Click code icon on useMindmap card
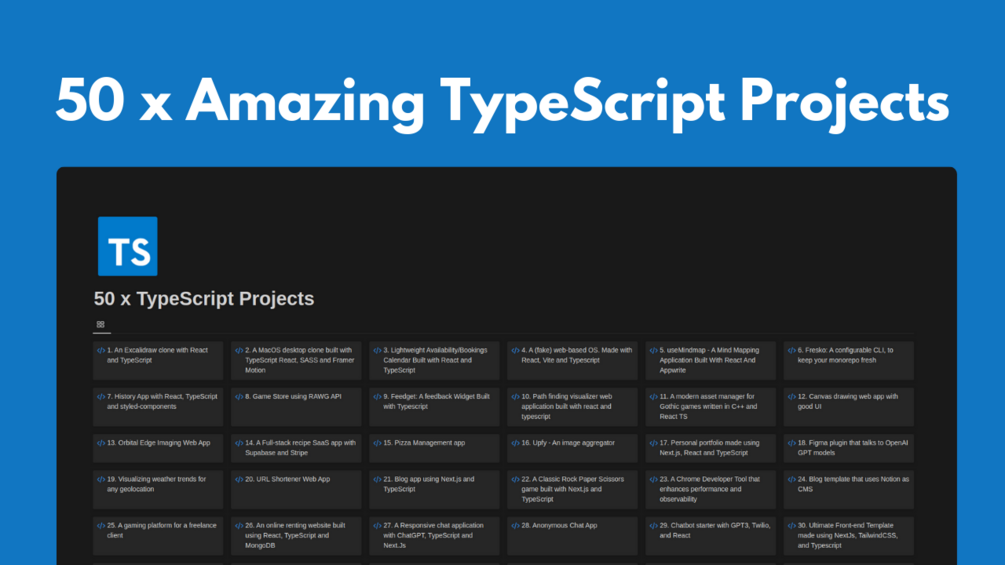Screen dimensions: 1005x565 tap(654, 350)
